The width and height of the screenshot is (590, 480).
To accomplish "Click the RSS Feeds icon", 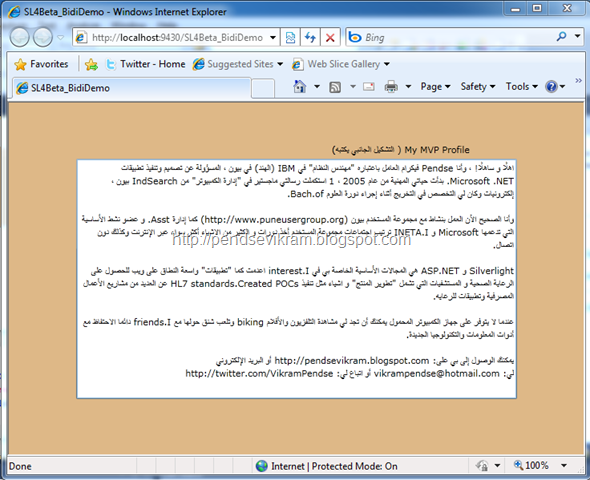I will [335, 87].
